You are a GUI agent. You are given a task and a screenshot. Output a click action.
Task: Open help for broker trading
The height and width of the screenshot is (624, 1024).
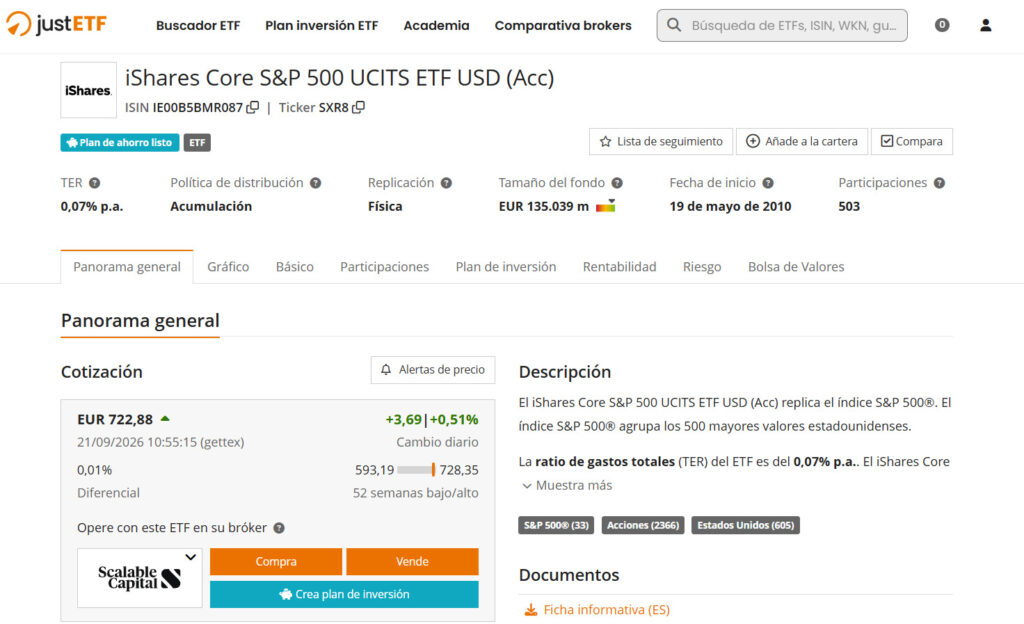coord(279,527)
